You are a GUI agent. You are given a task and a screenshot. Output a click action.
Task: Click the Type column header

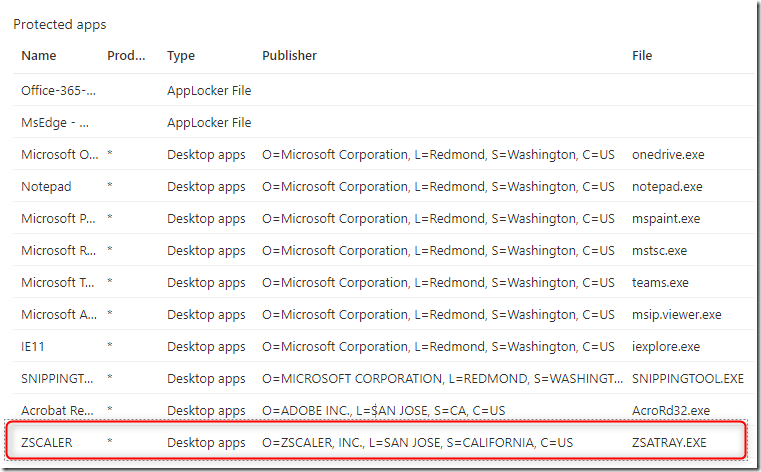point(181,56)
